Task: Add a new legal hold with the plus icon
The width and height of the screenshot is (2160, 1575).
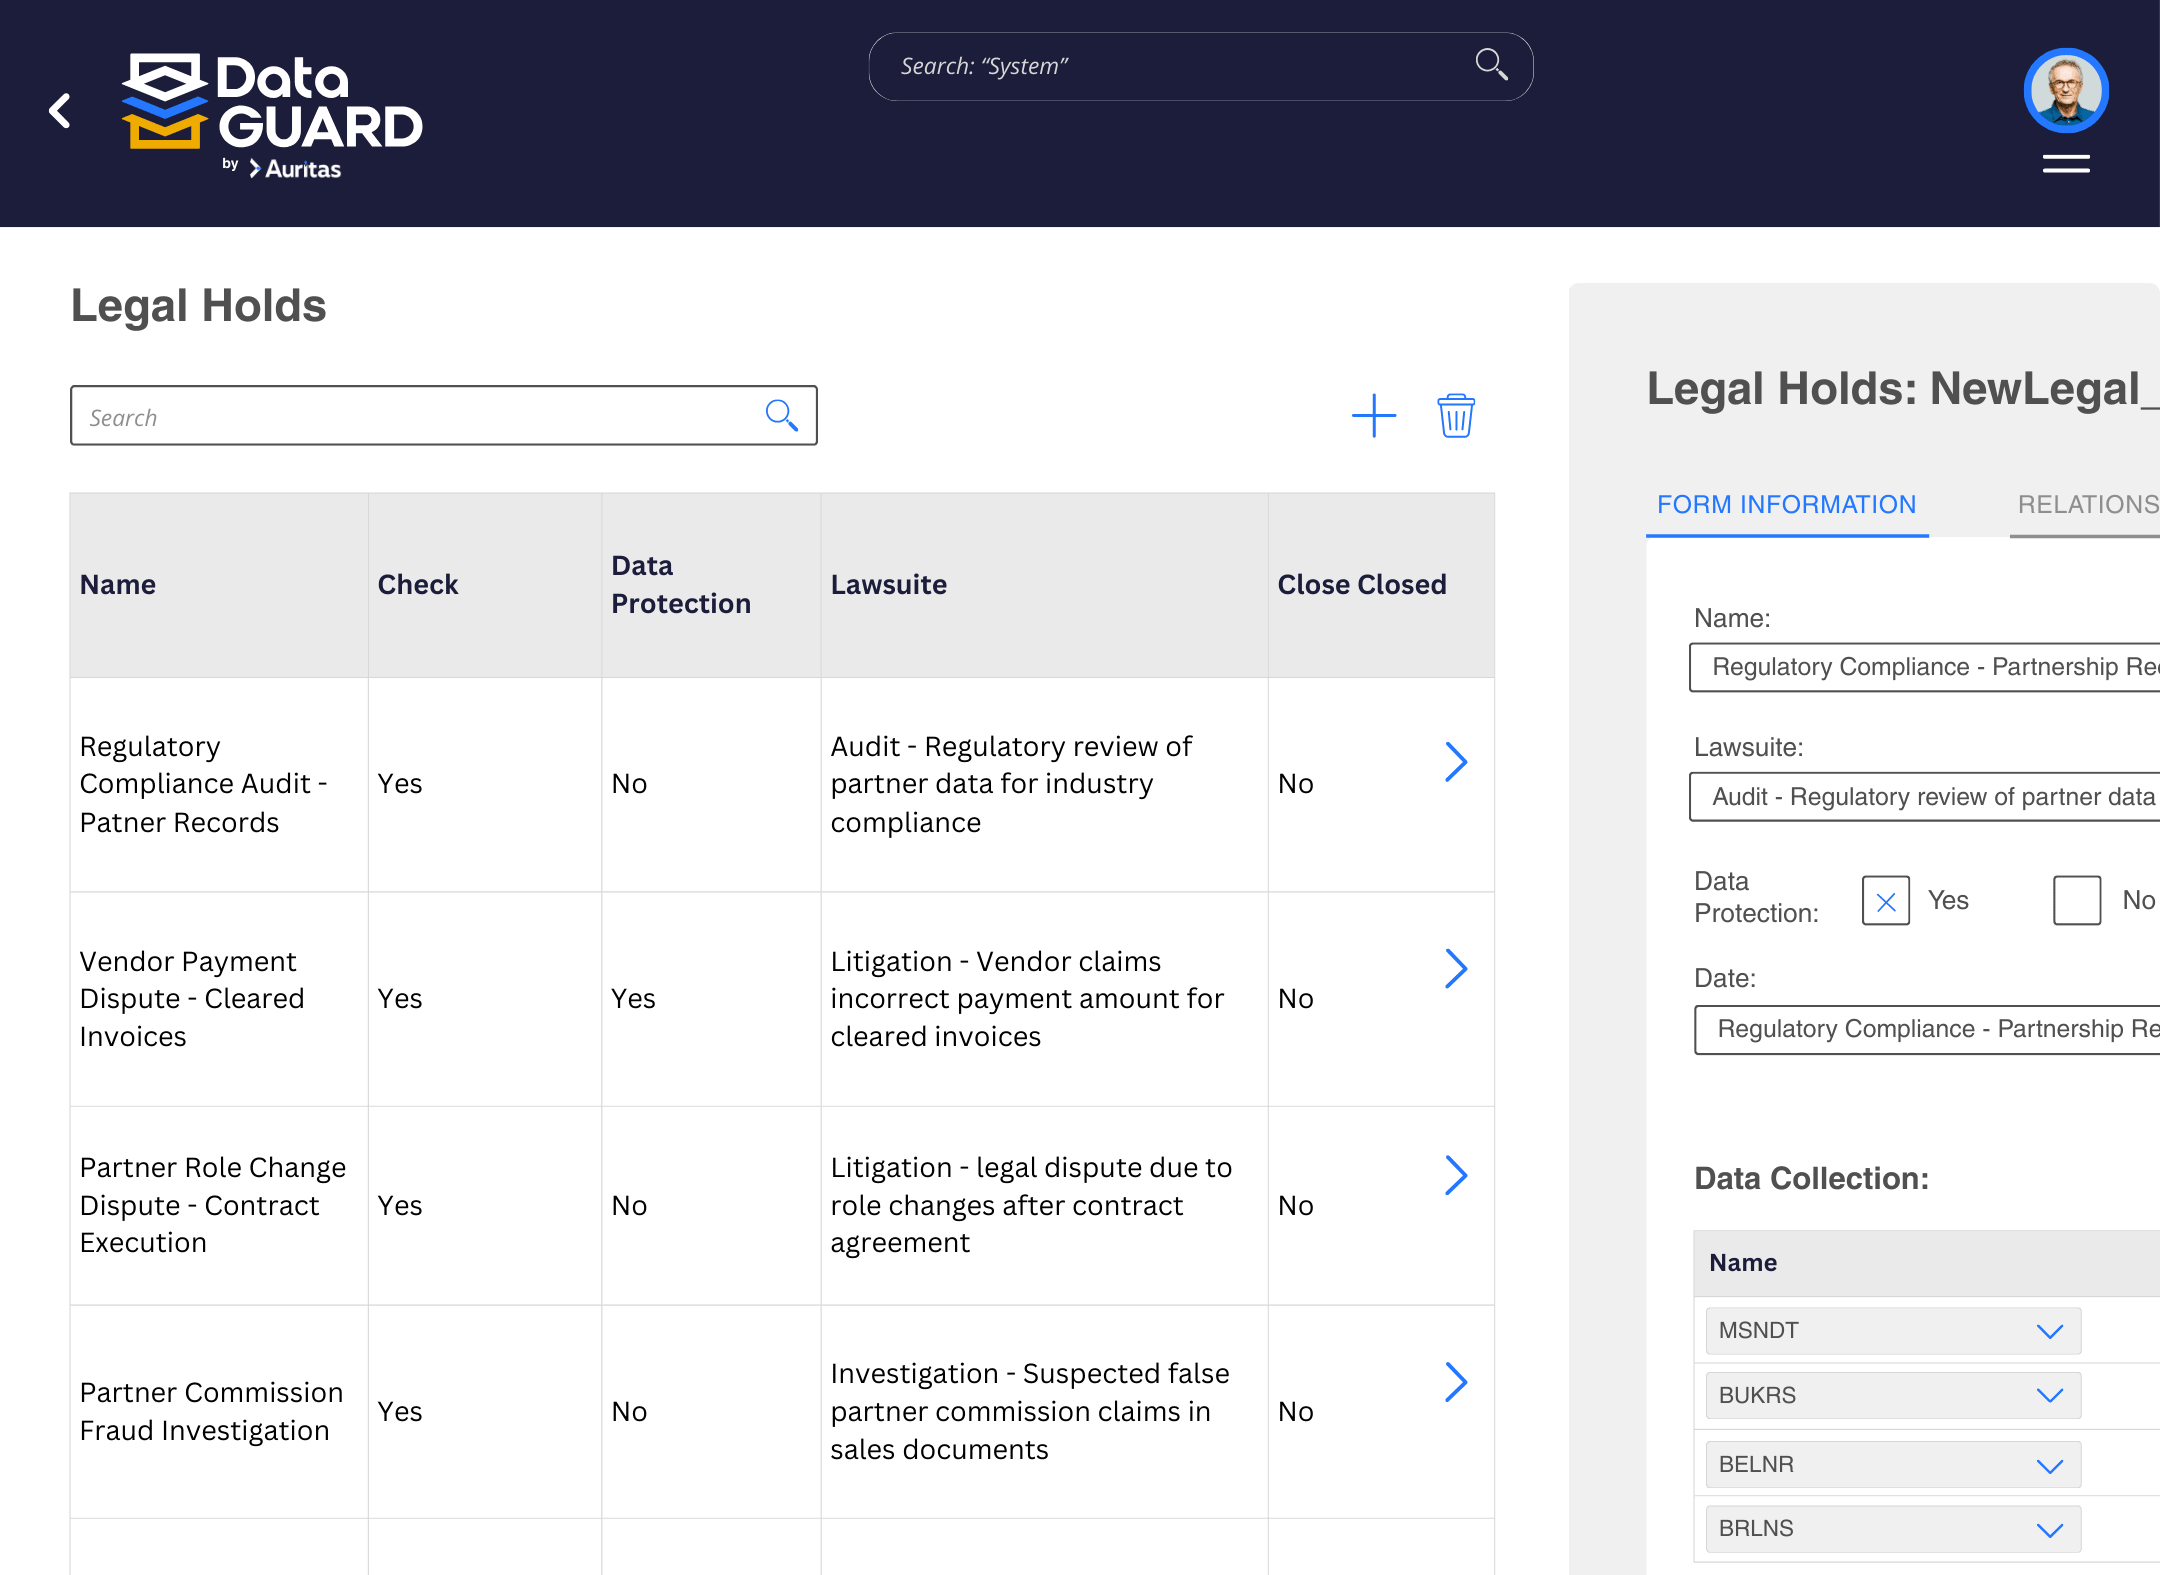Action: (1373, 416)
